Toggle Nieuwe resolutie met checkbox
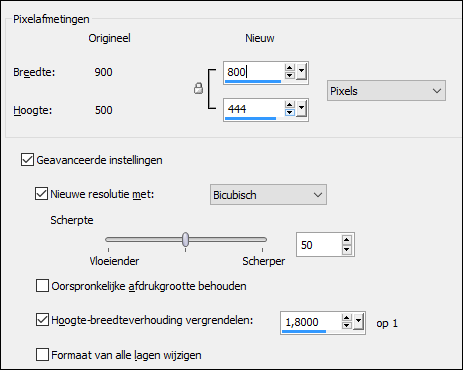463x370 pixels. click(41, 194)
